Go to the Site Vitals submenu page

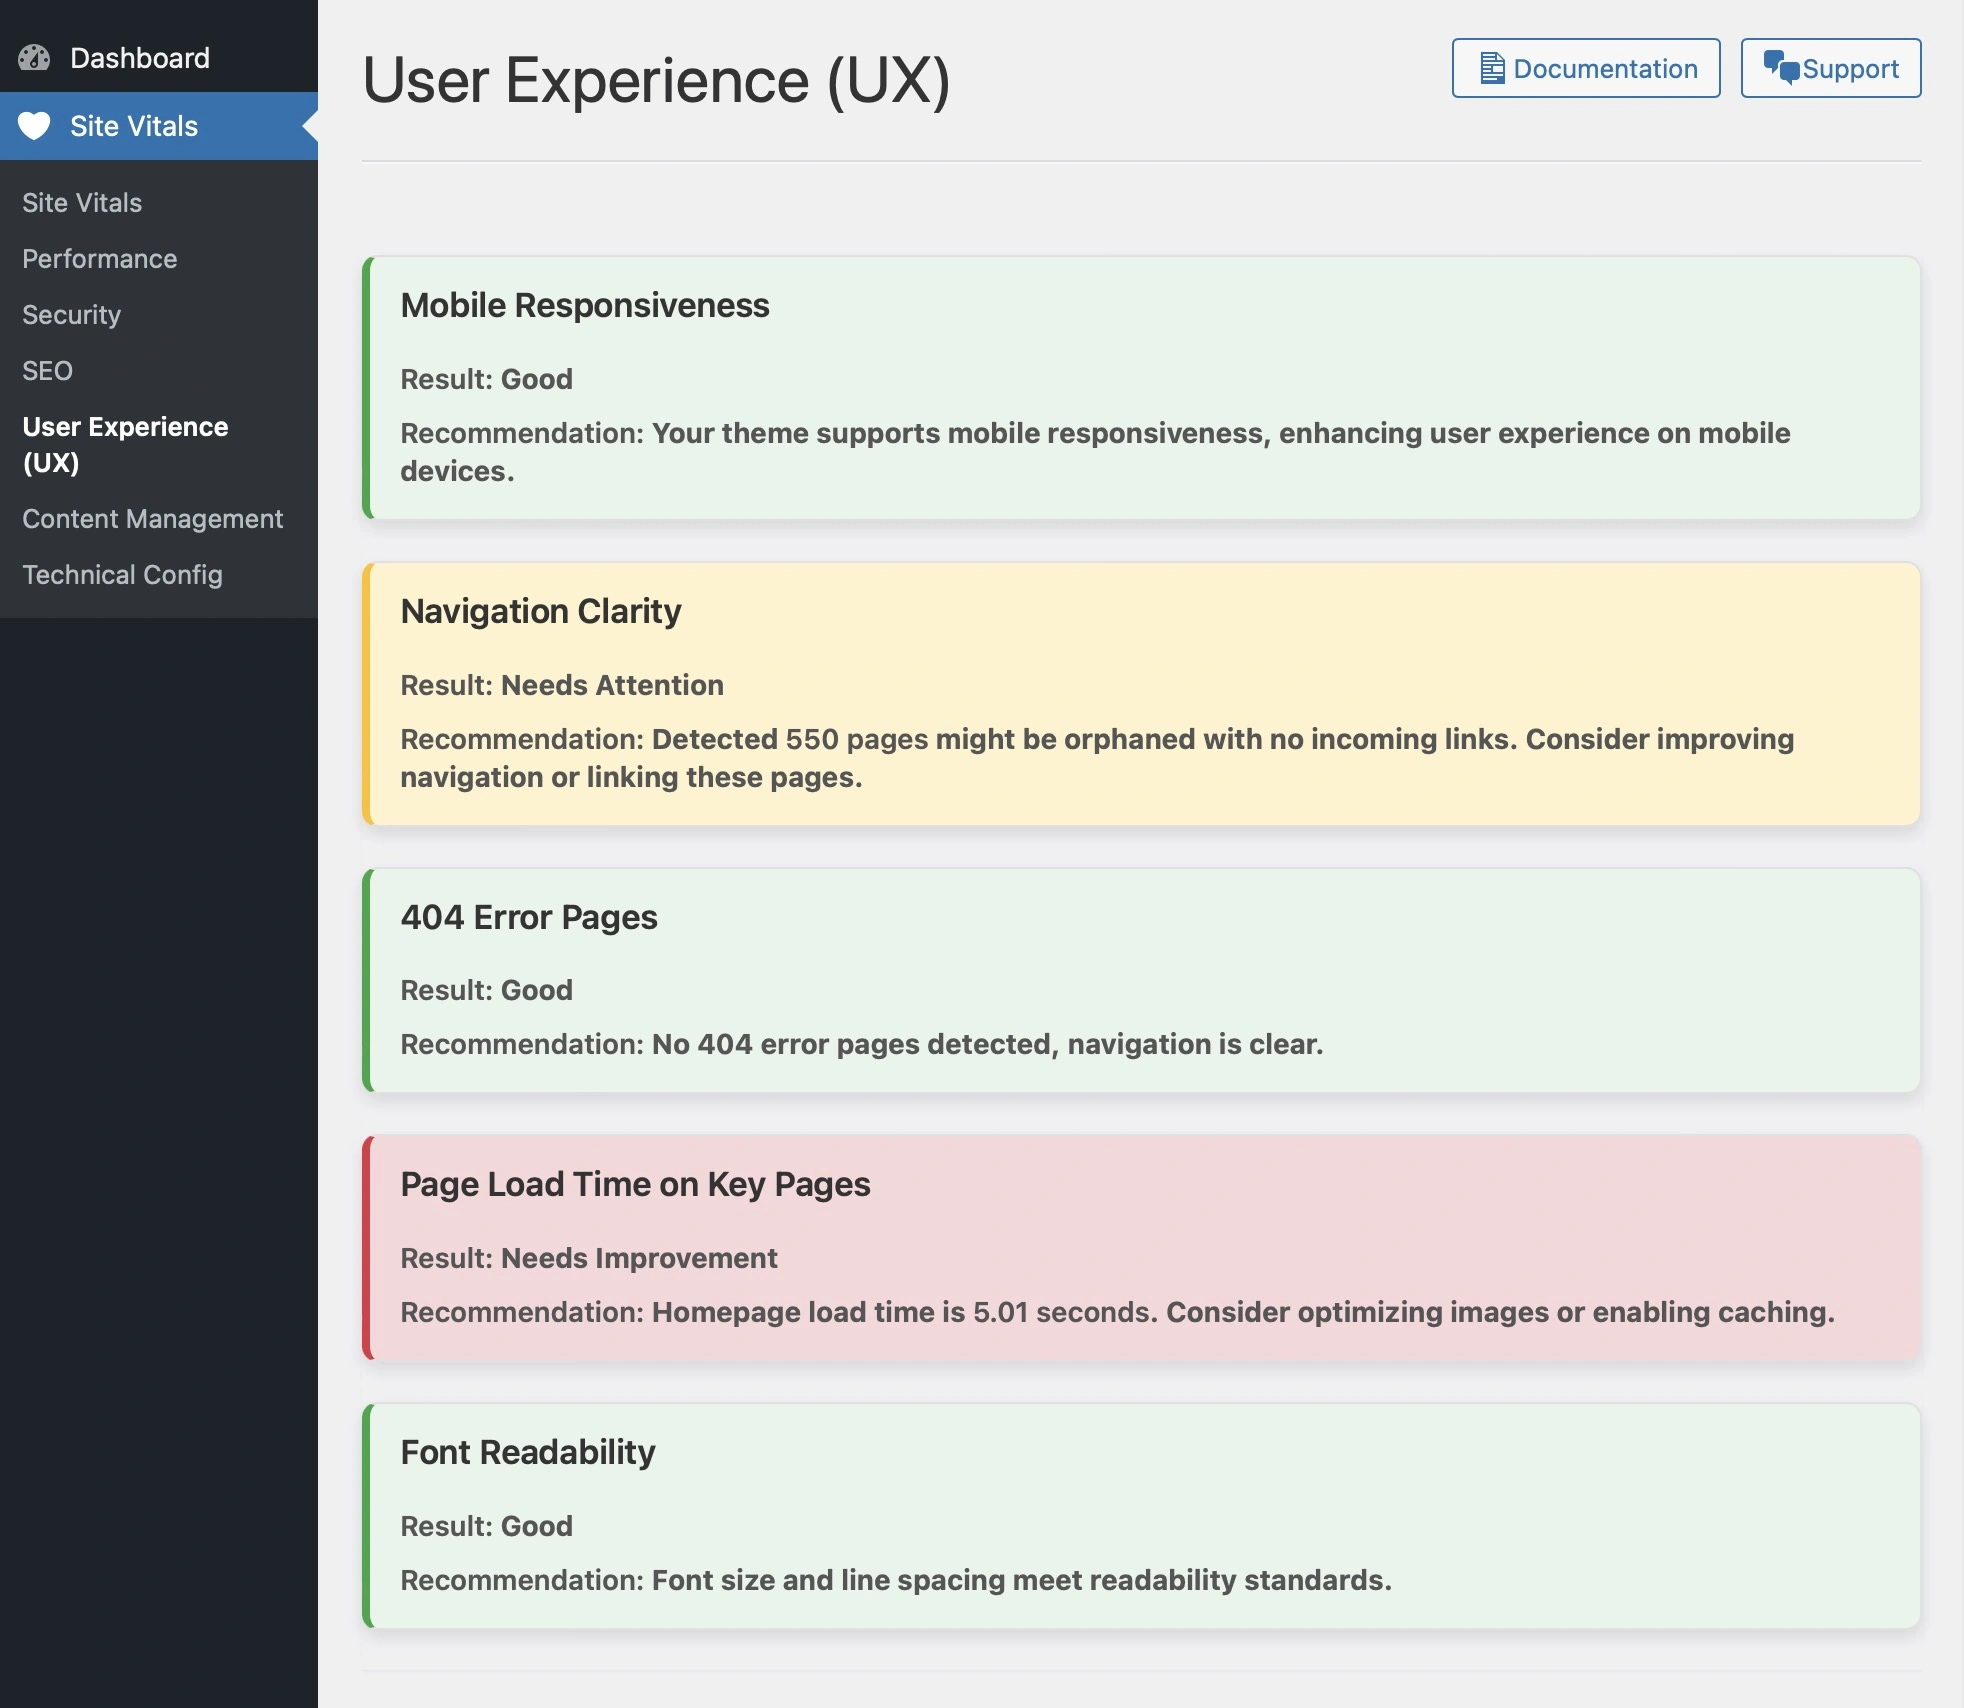click(82, 203)
